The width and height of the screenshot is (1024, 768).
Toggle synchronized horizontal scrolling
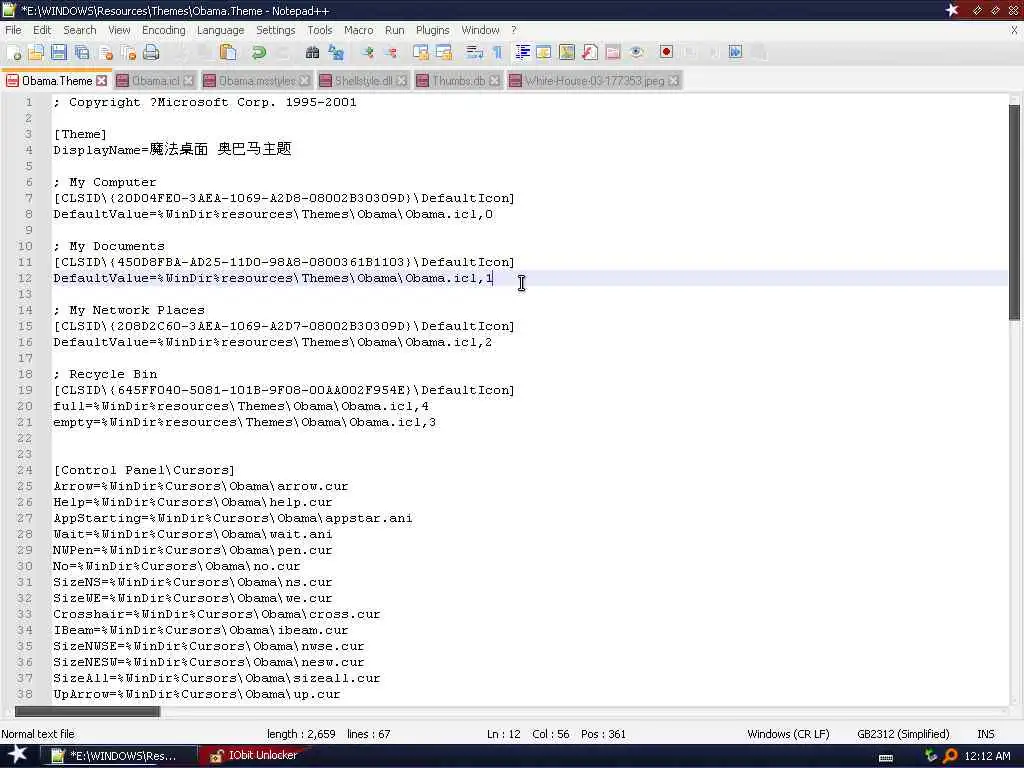(x=444, y=53)
